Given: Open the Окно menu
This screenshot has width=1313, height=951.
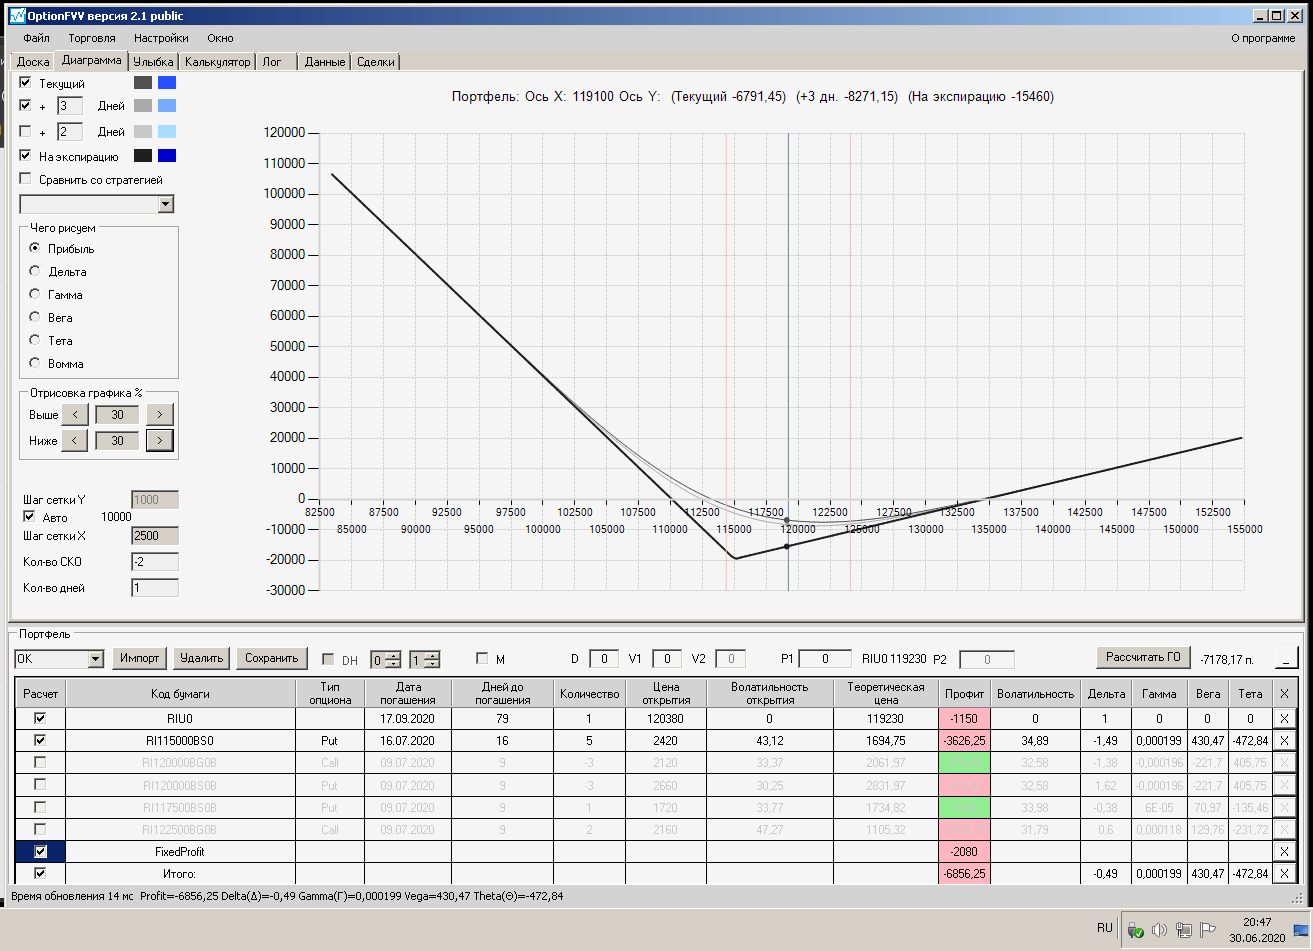Looking at the screenshot, I should click(220, 38).
